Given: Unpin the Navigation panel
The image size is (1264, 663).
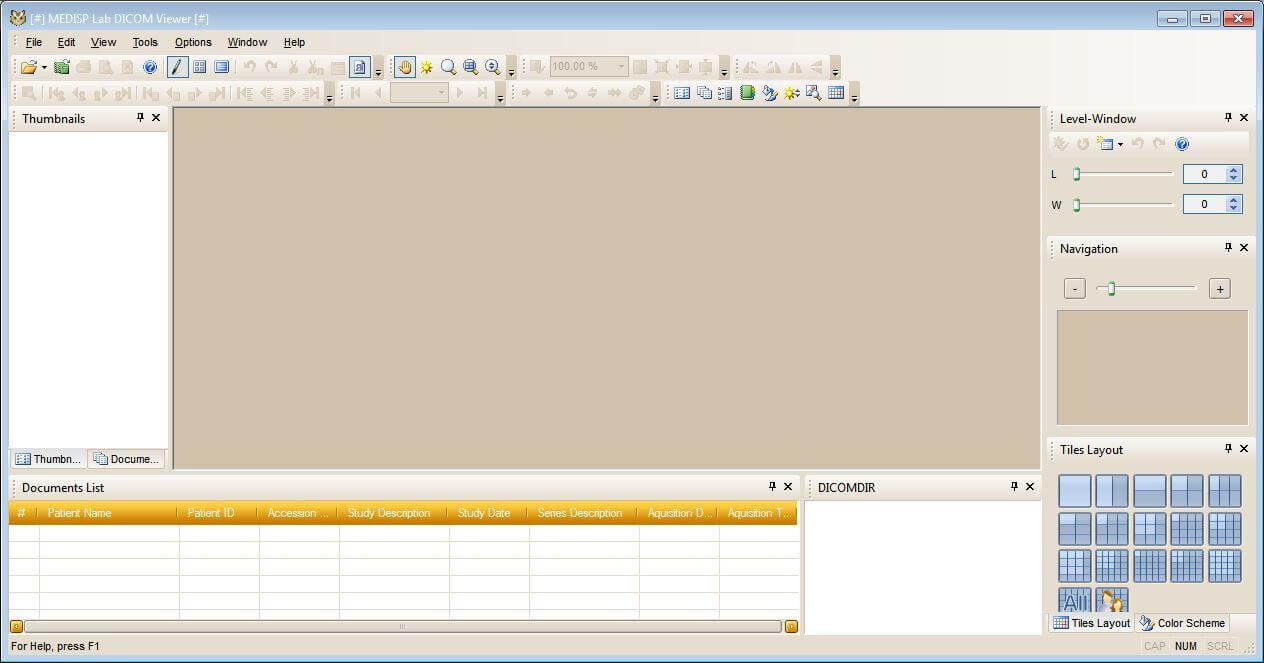Looking at the screenshot, I should coord(1228,247).
